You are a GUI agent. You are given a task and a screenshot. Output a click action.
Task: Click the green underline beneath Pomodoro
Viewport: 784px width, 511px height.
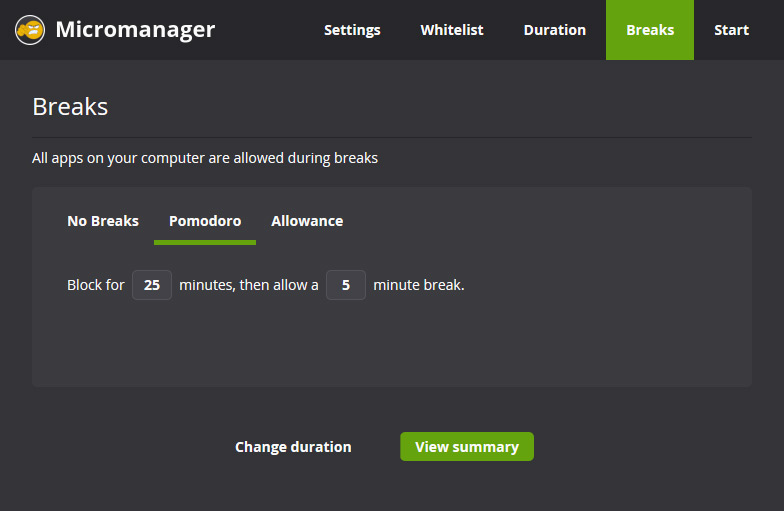tap(205, 242)
